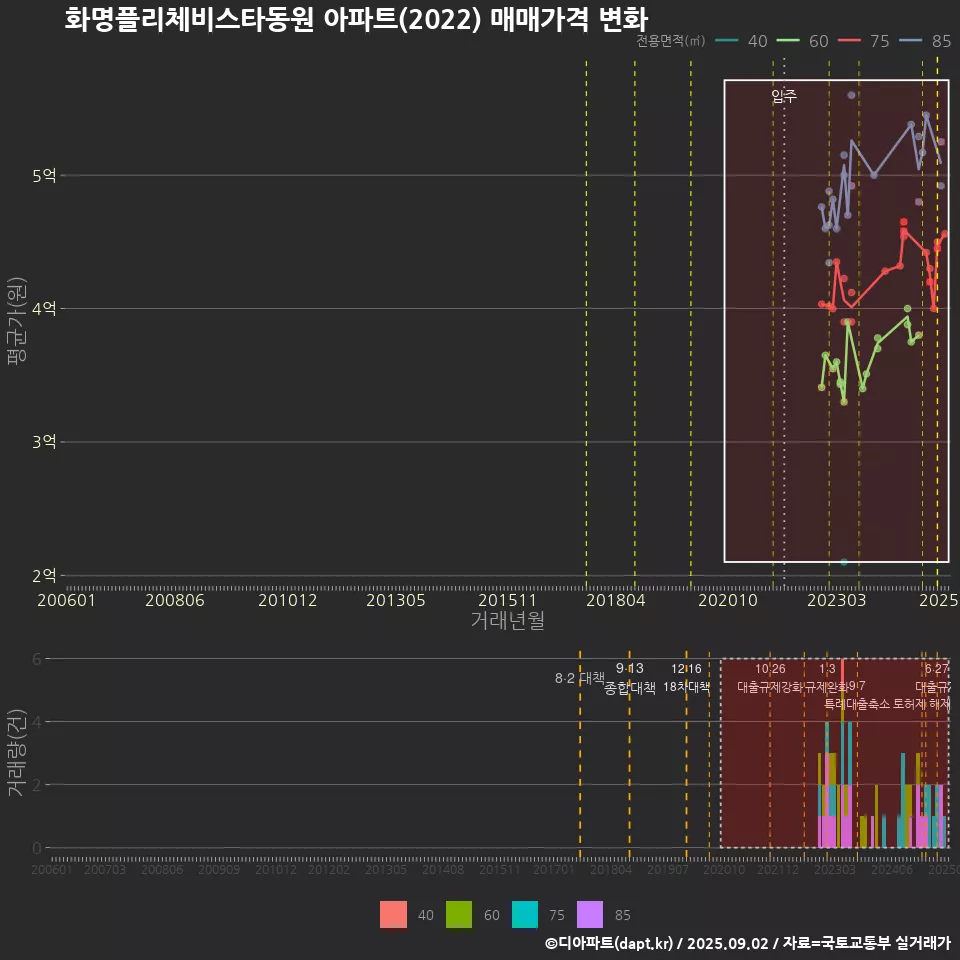Click the 2025.09.02 date in footer
Viewport: 960px width, 960px height.
[x=727, y=943]
